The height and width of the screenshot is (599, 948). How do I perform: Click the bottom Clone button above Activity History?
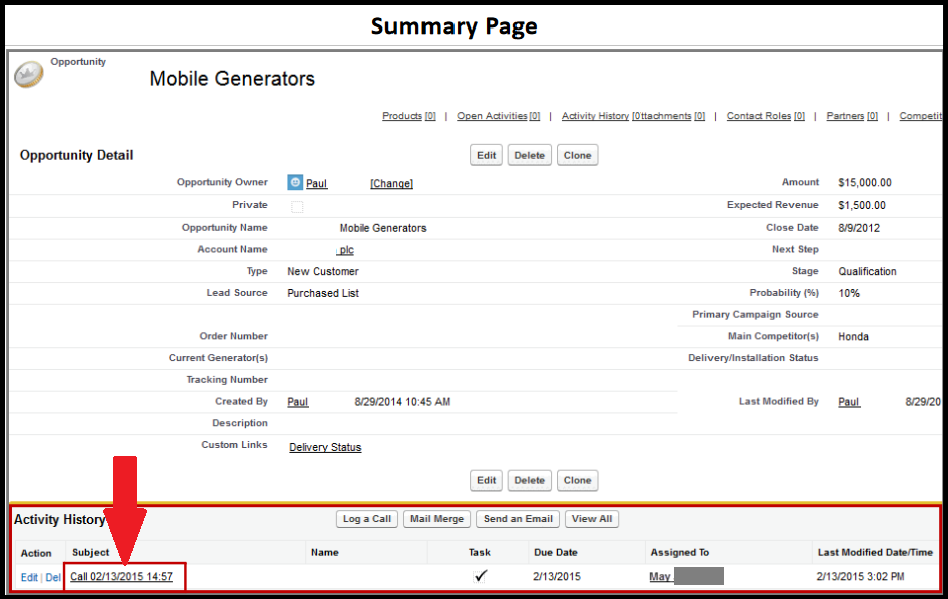coord(577,481)
